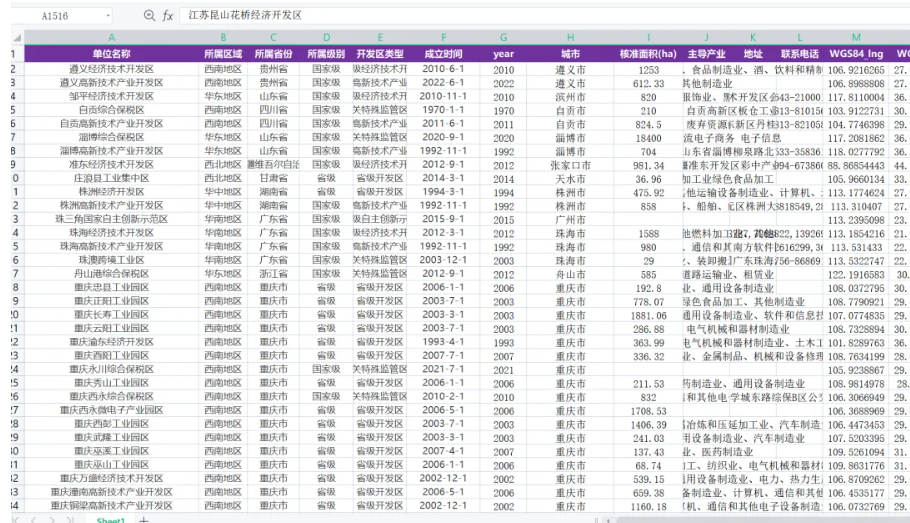Go to next sheet using navigation arrow
Image resolution: width=910 pixels, height=523 pixels.
(x=52, y=520)
